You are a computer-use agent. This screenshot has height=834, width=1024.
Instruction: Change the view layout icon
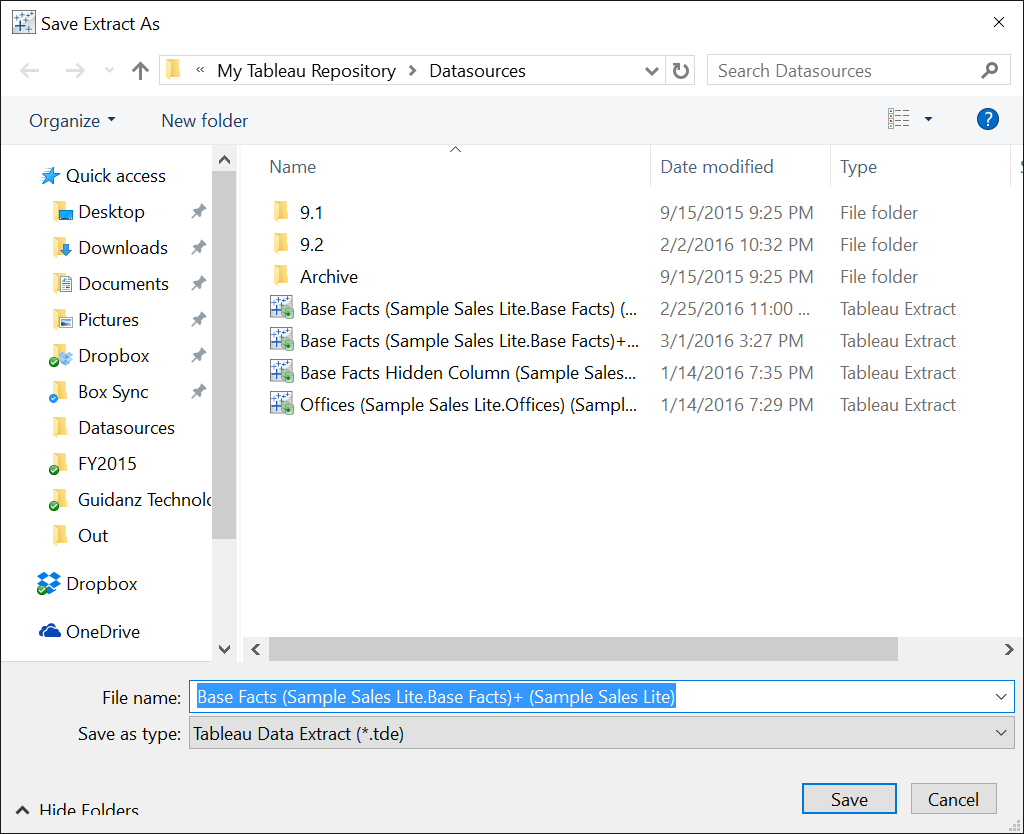(899, 119)
